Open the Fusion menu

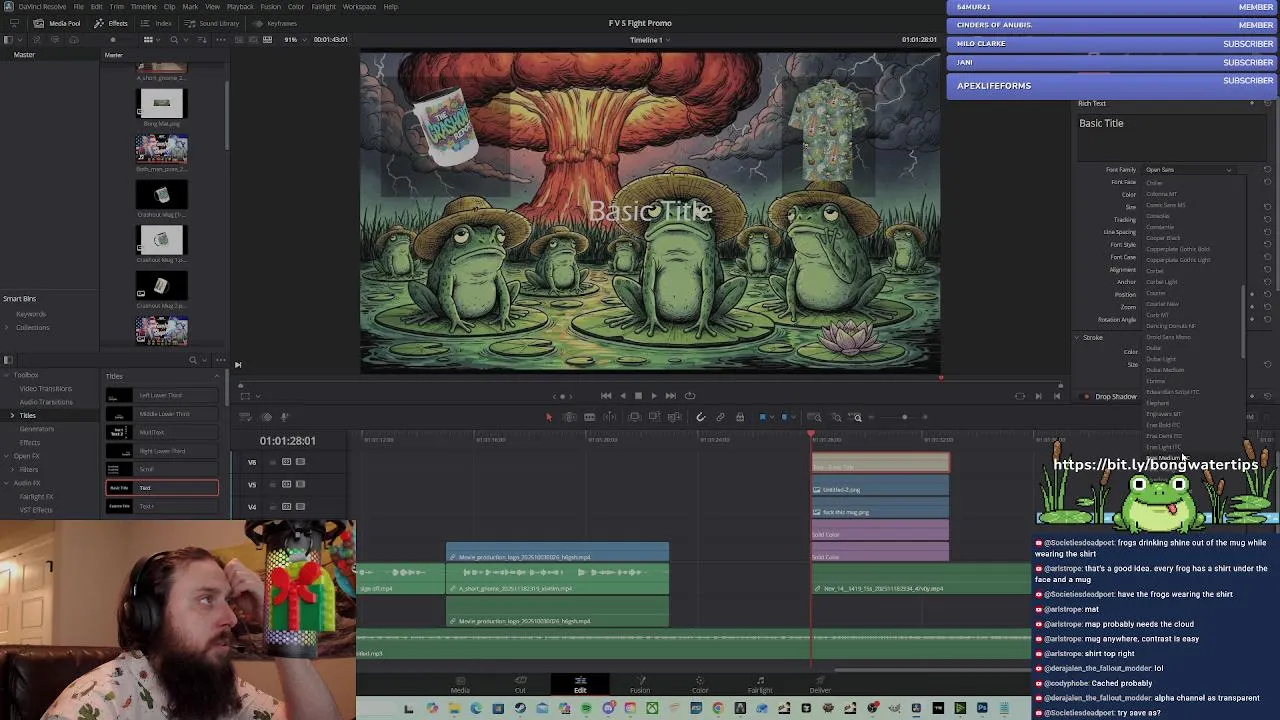coord(270,7)
